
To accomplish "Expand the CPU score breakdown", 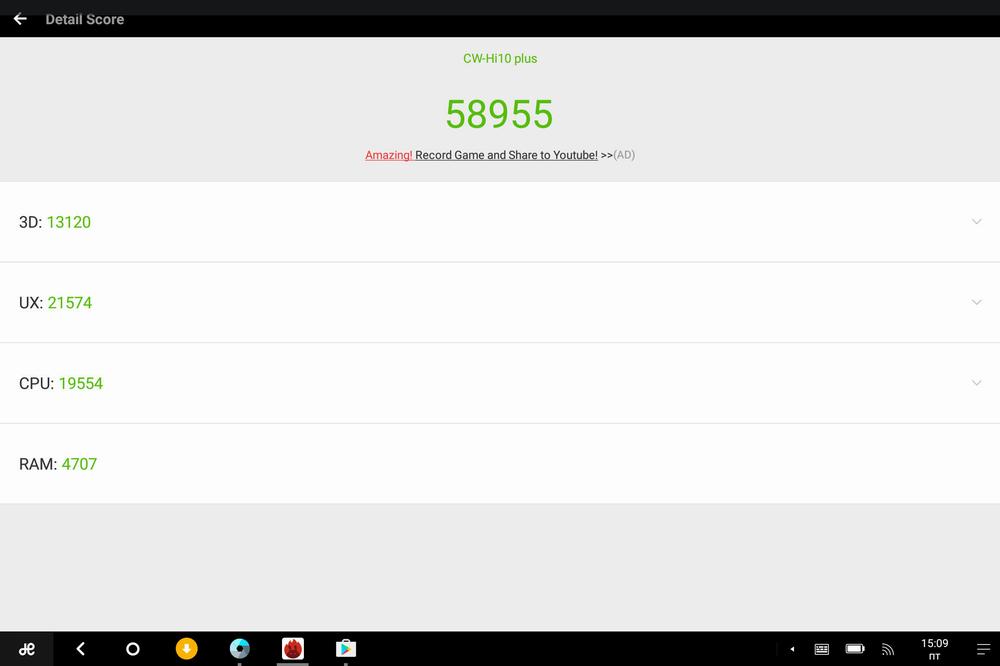I will [976, 383].
